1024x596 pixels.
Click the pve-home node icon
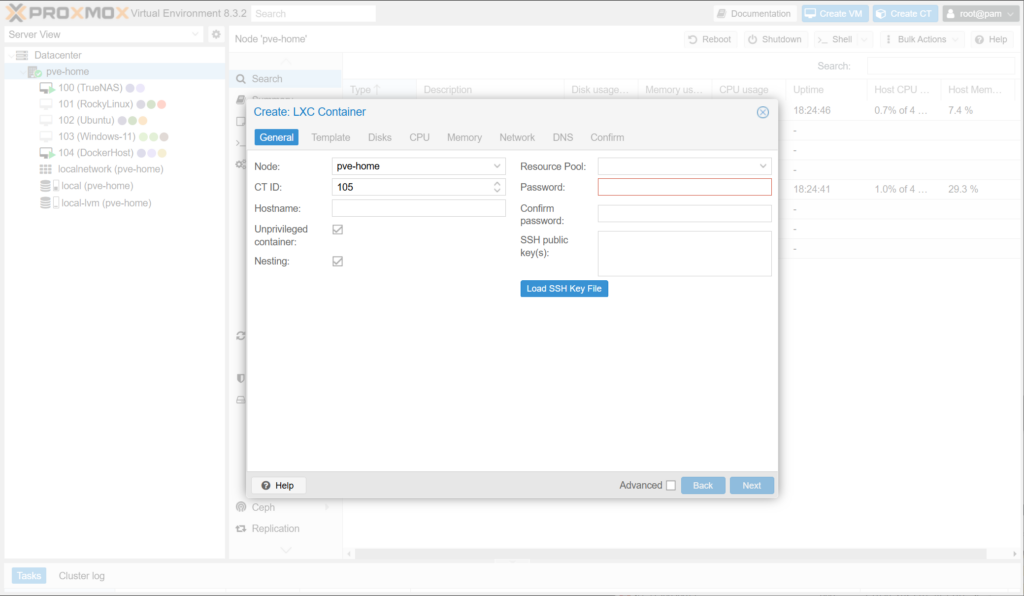coord(34,72)
